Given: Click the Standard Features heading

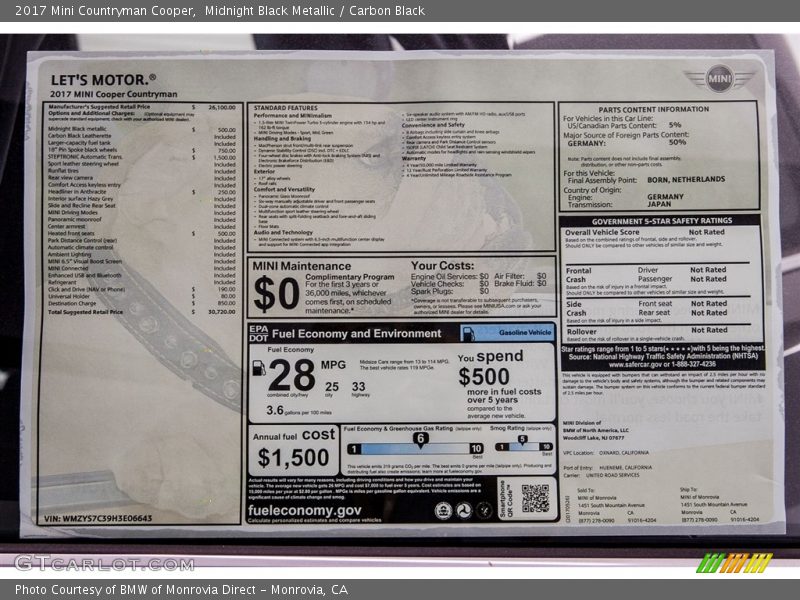Looking at the screenshot, I should pos(286,106).
